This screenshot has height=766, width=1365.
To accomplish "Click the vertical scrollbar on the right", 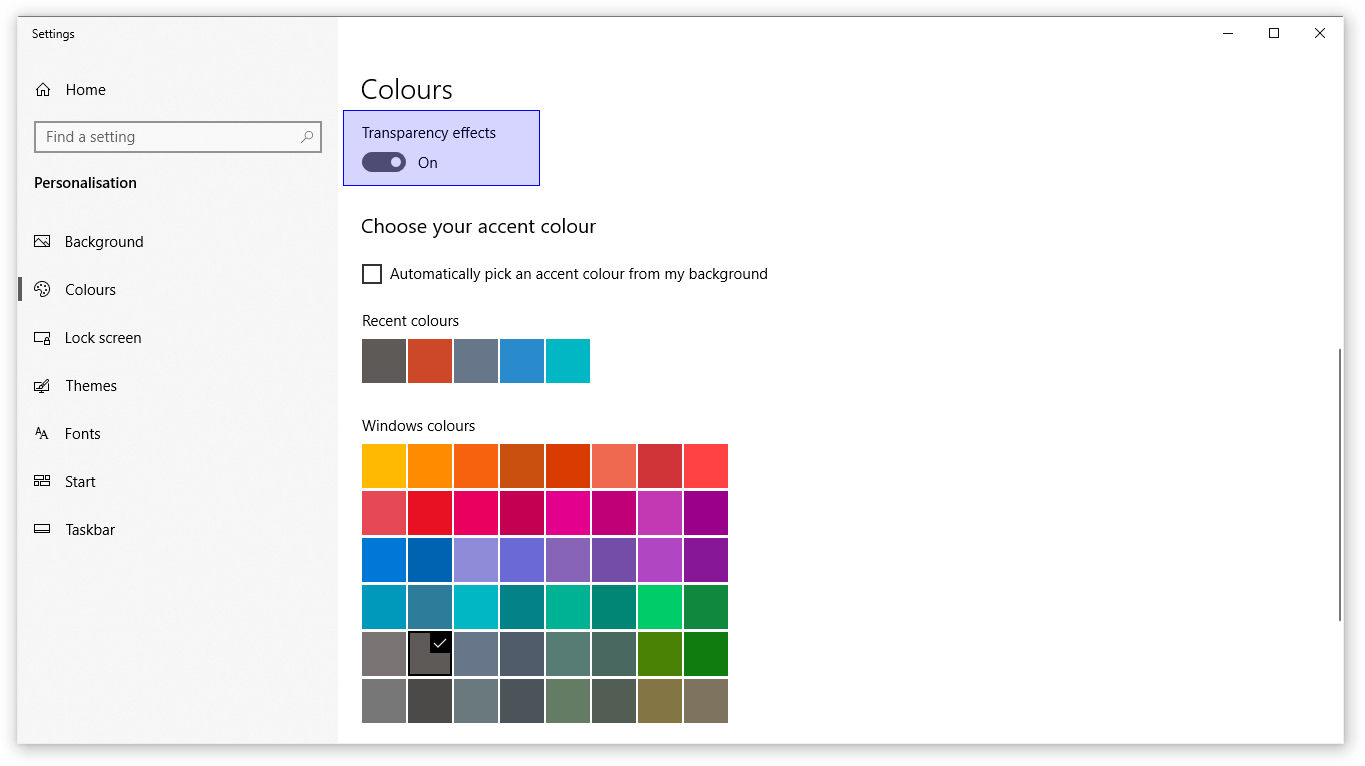I will click(x=1340, y=485).
